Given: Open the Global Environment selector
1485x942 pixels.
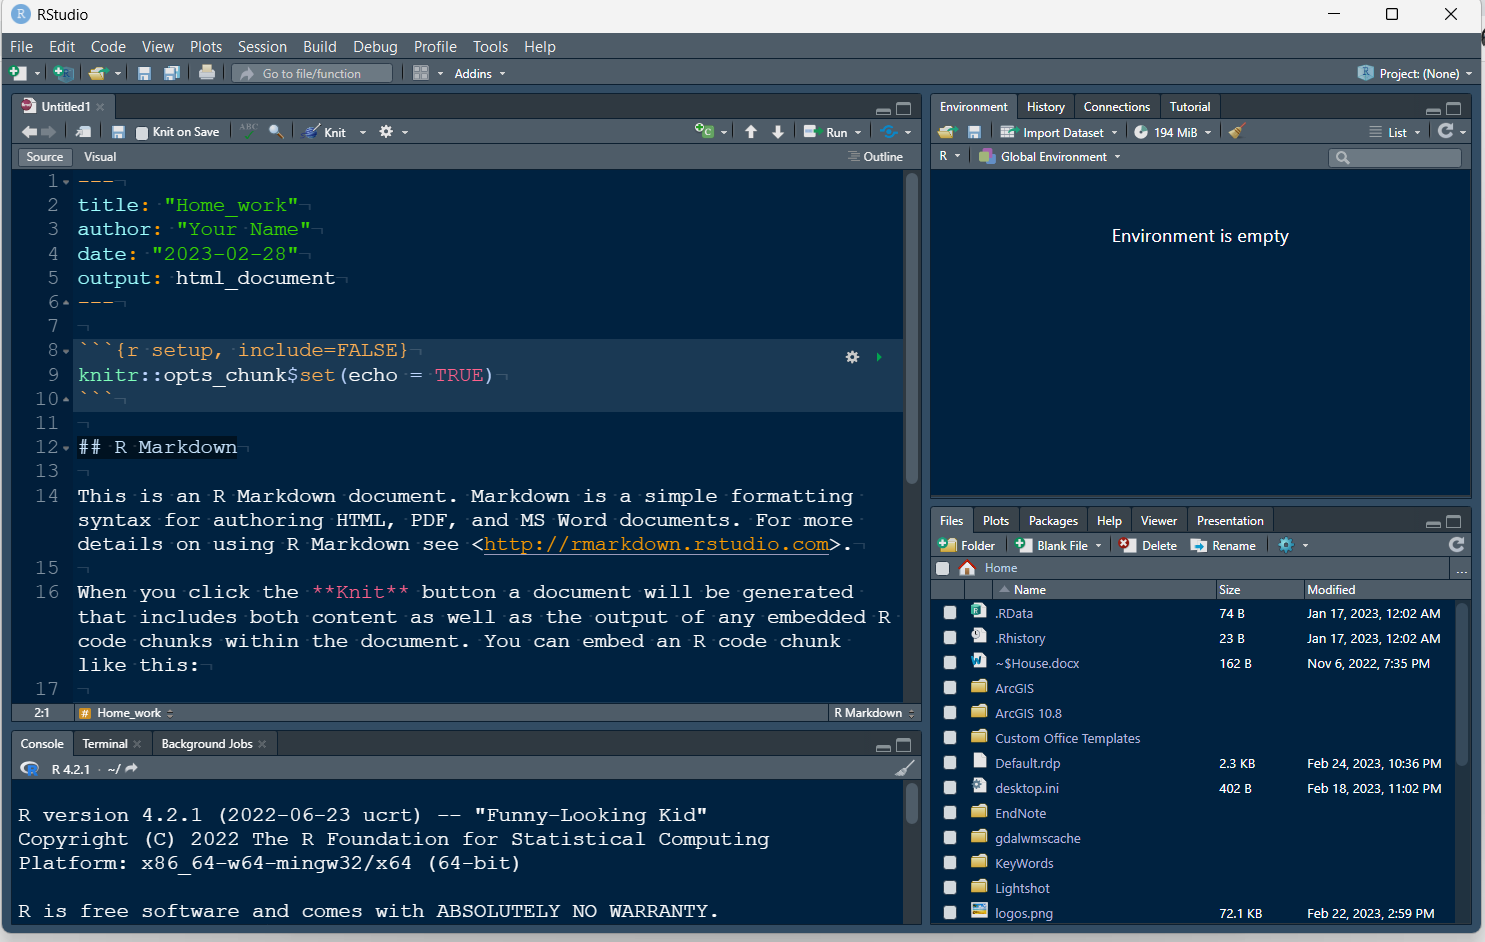Looking at the screenshot, I should (x=1050, y=157).
